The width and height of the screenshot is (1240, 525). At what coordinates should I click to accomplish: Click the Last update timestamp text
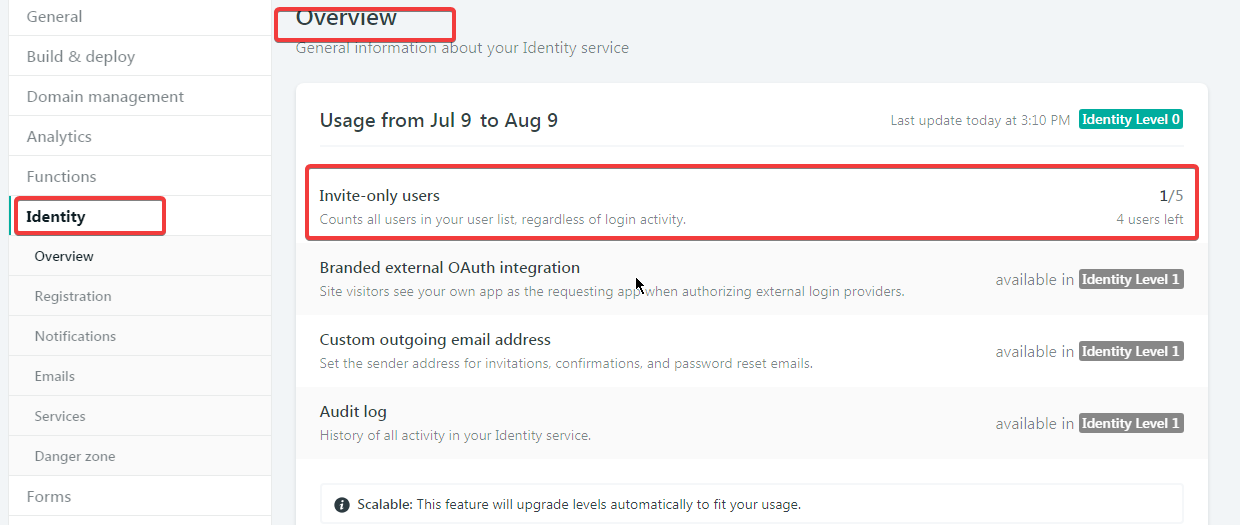980,121
